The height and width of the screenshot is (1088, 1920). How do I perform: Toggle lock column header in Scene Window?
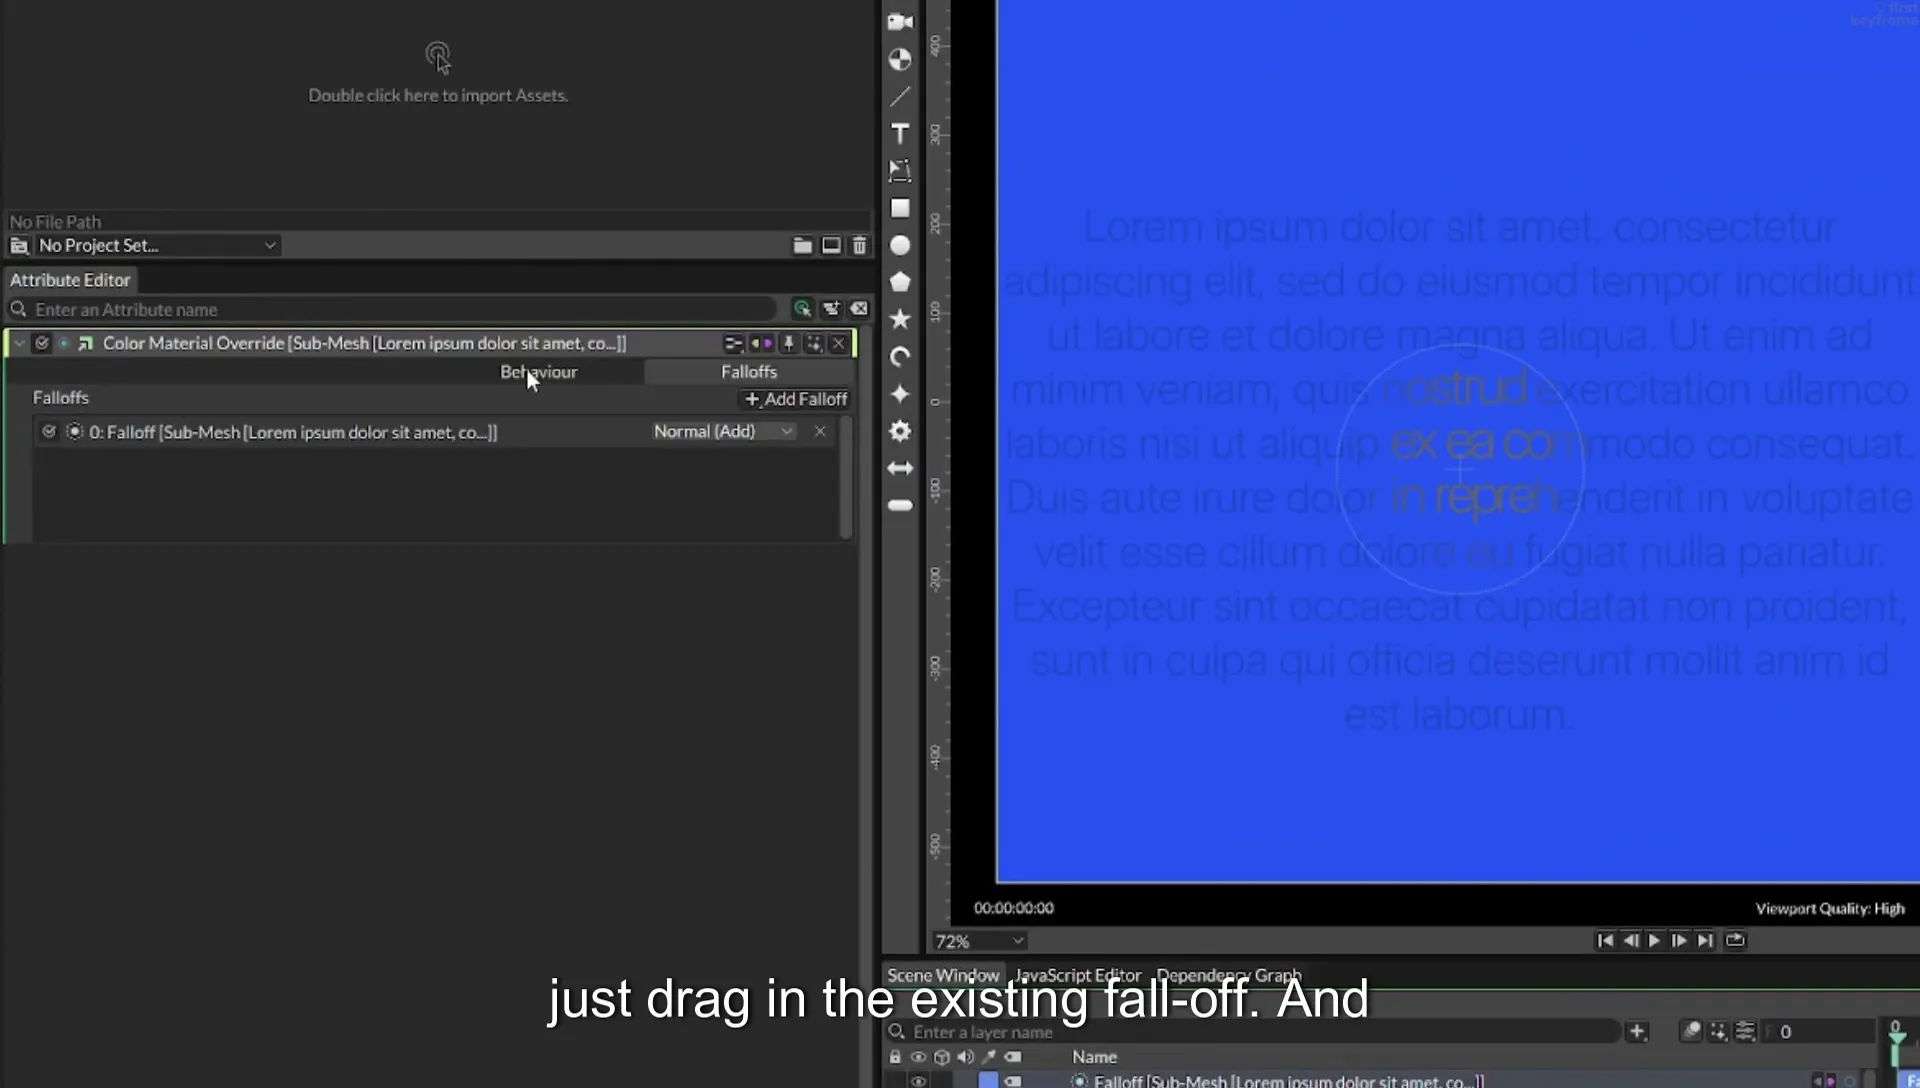pyautogui.click(x=895, y=1056)
